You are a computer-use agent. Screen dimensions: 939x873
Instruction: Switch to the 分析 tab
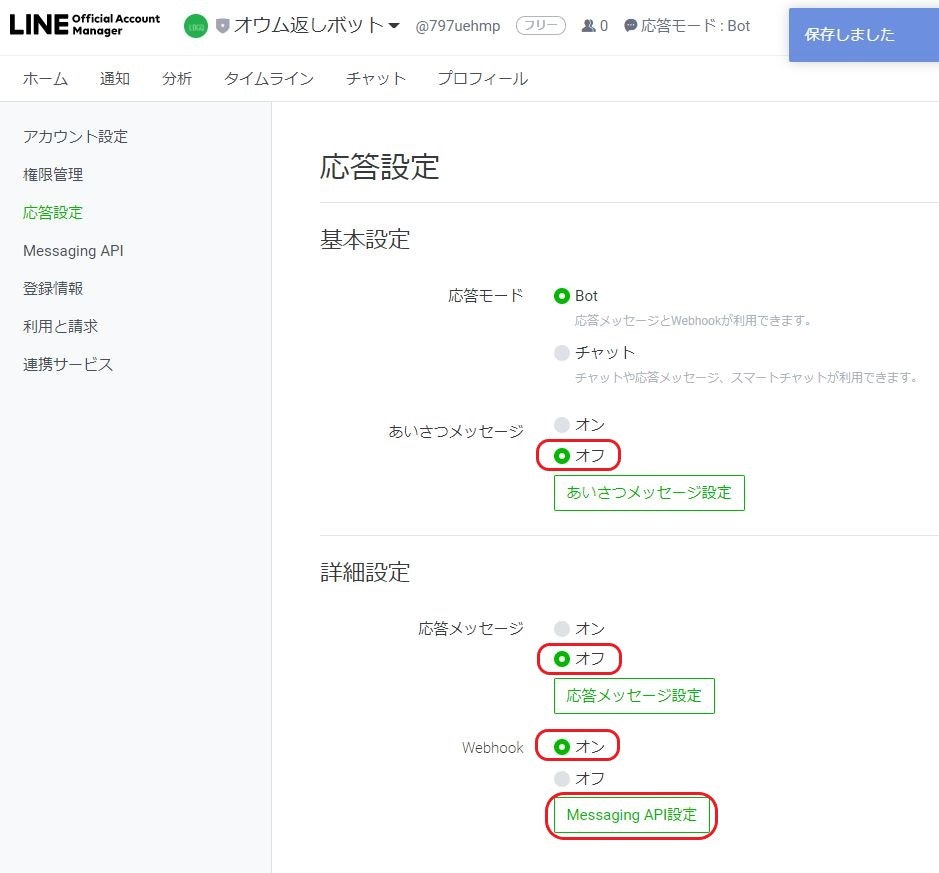click(177, 78)
